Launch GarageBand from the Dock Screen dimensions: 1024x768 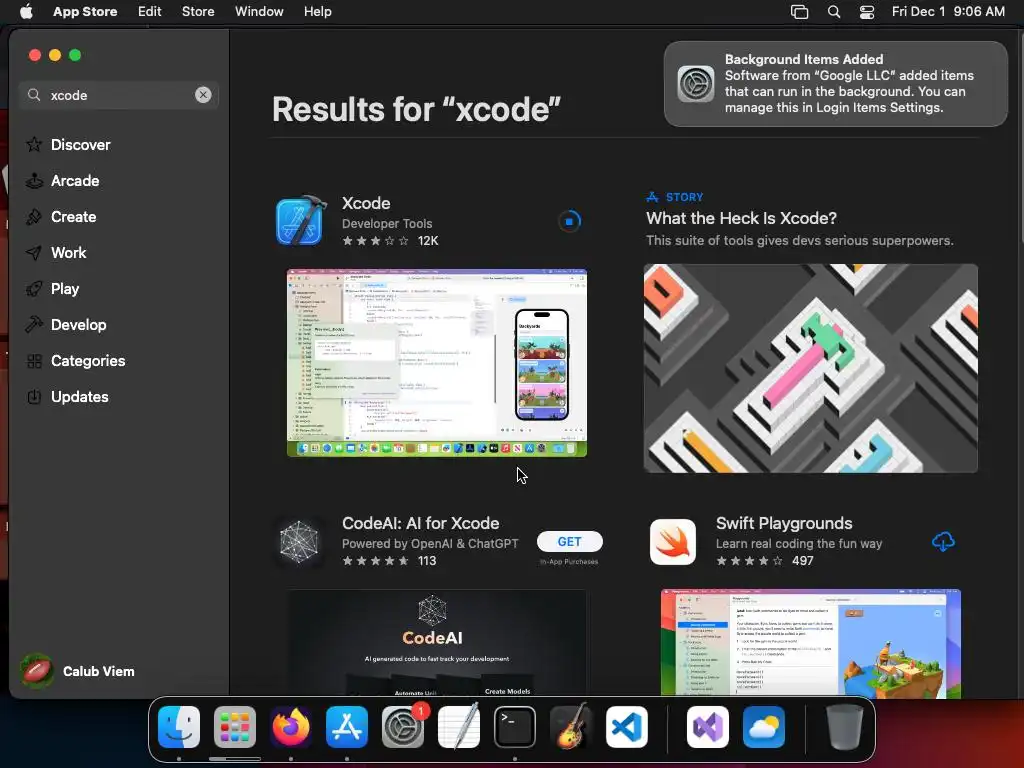pyautogui.click(x=571, y=727)
